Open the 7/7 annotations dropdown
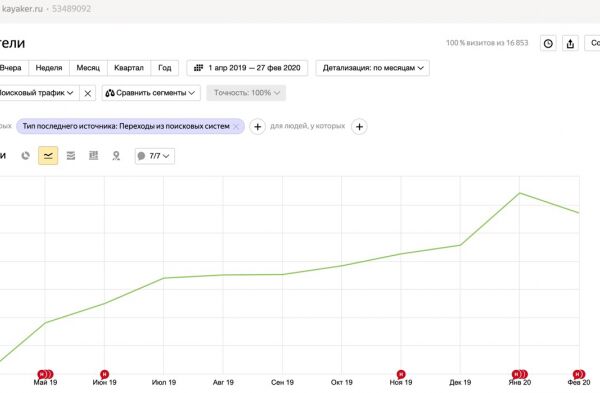This screenshot has height=393, width=600. pos(155,156)
